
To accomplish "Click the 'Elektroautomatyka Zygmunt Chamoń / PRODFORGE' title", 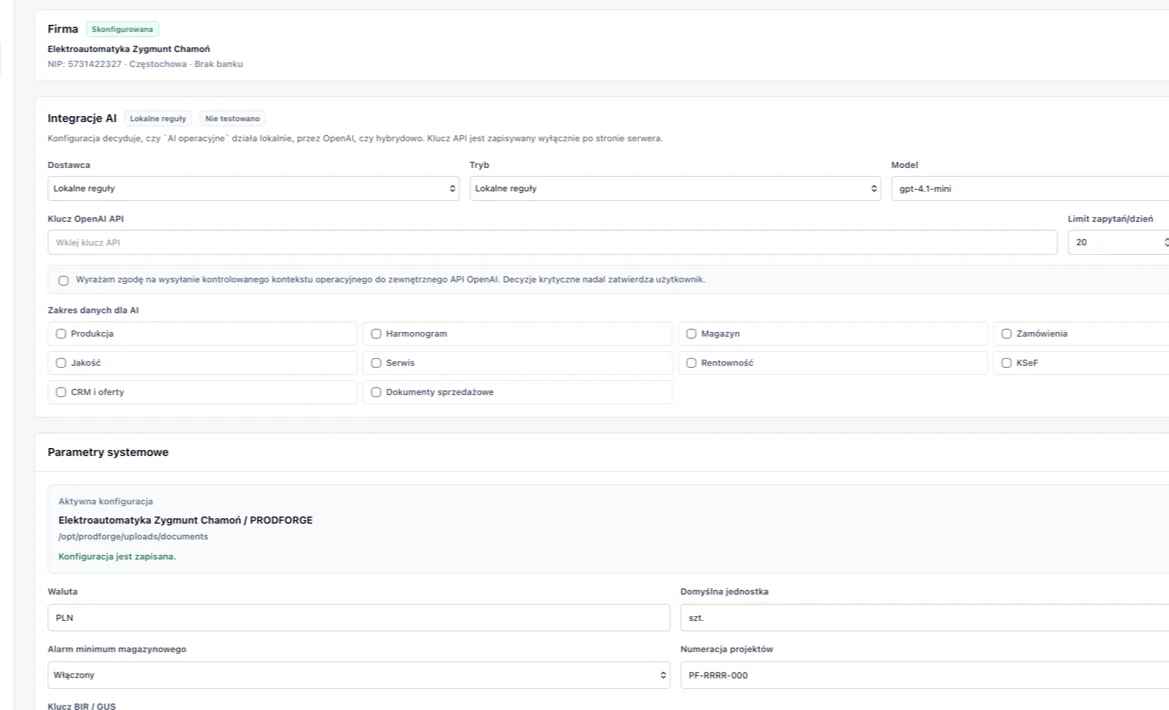I will 186,520.
